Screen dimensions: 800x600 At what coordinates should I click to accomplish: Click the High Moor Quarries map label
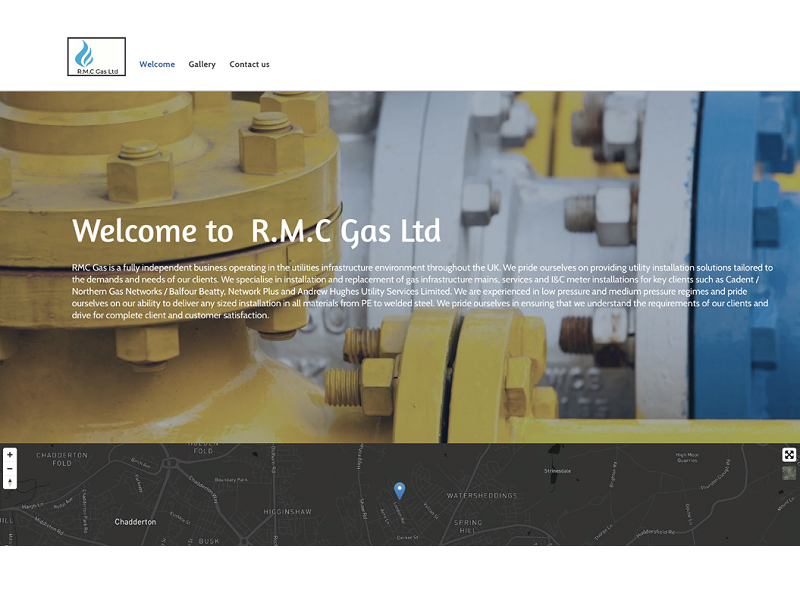[x=687, y=457]
